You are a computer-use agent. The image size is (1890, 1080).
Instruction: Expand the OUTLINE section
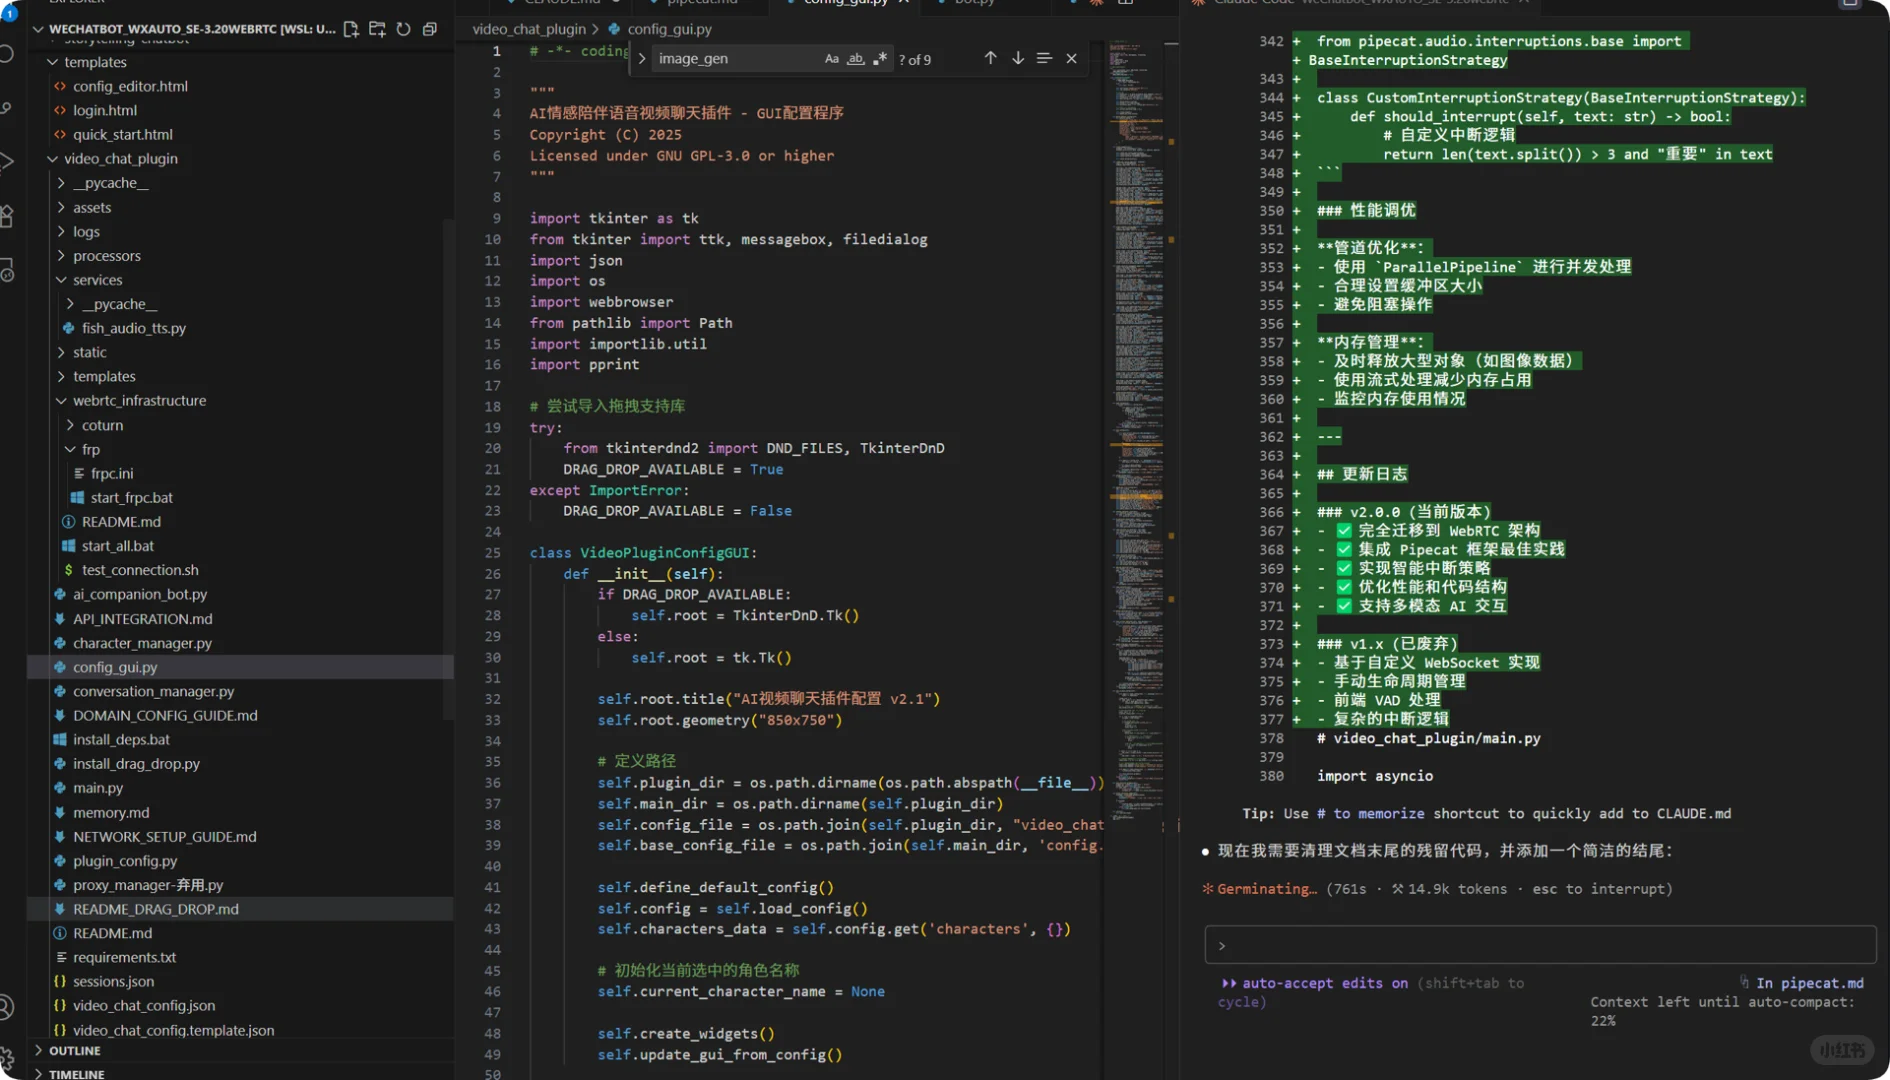38,1051
